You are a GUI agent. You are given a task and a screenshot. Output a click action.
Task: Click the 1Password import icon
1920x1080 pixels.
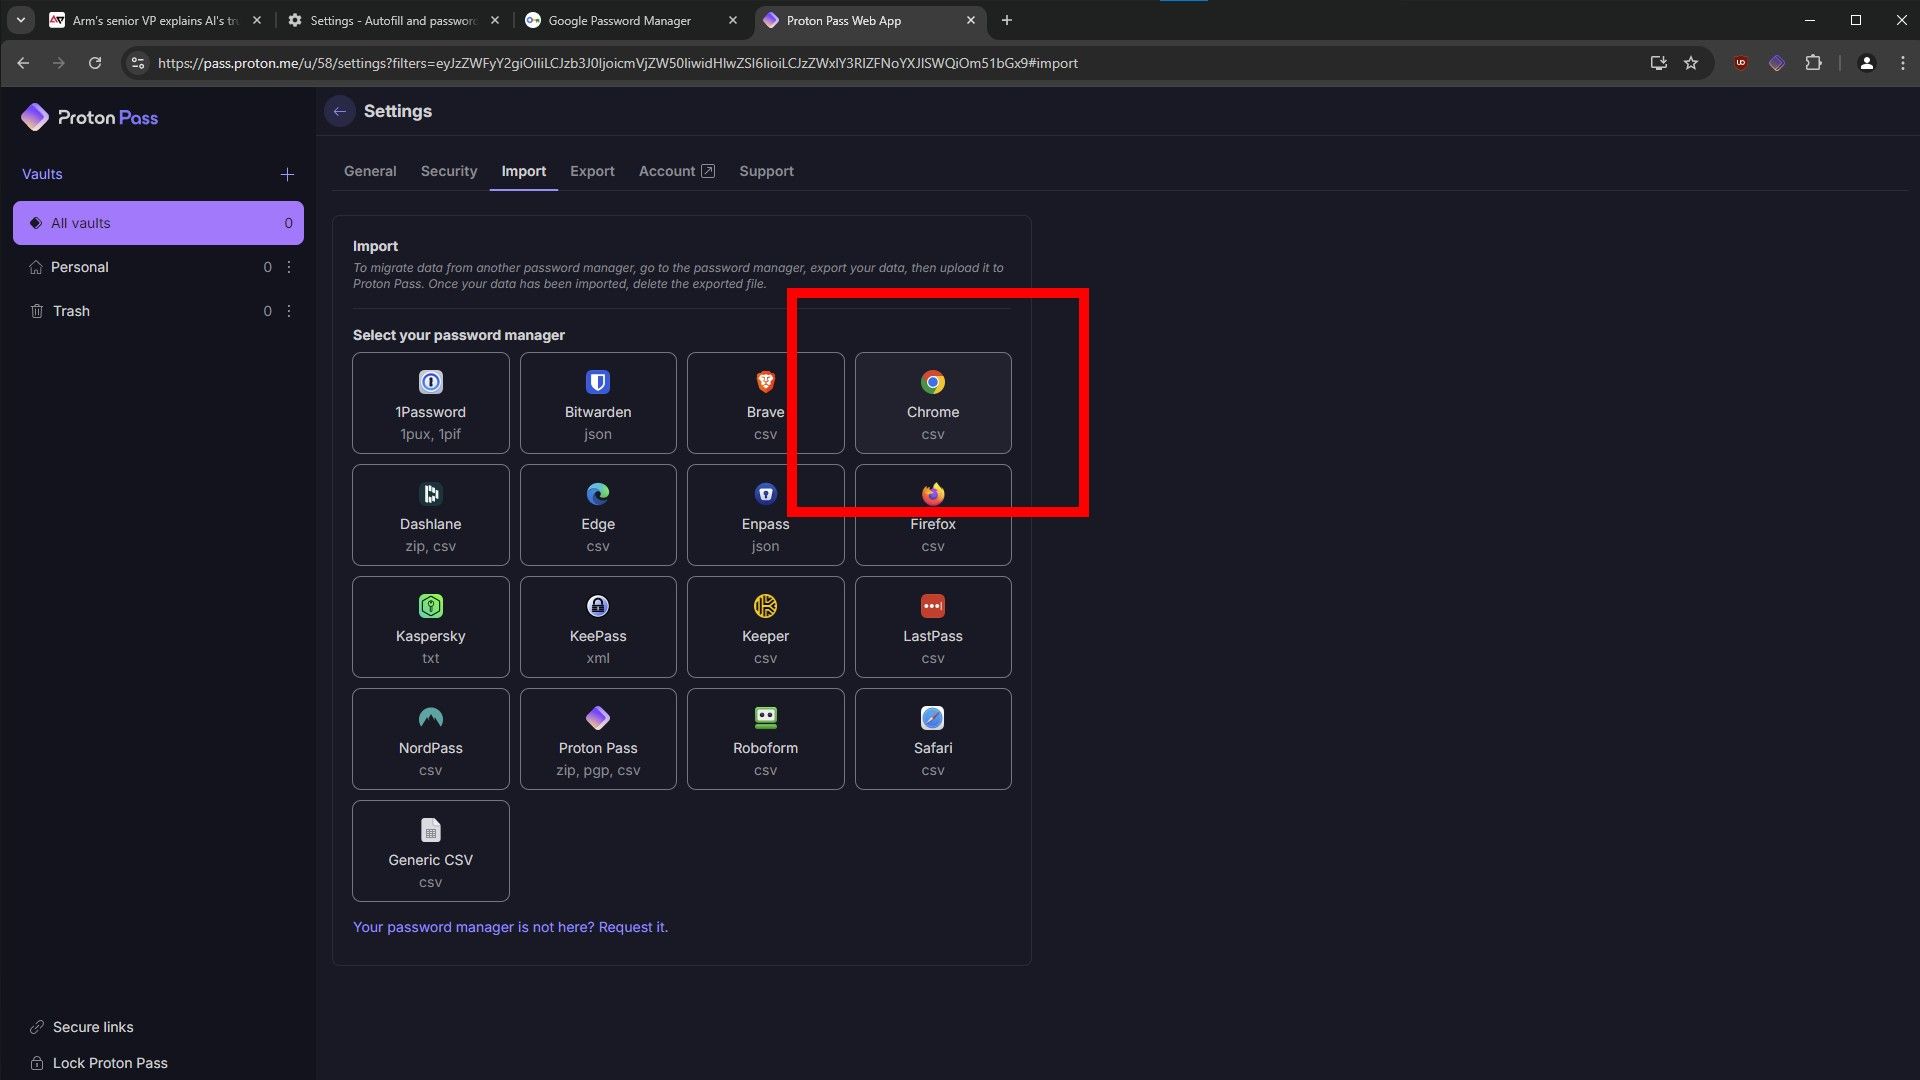pos(430,381)
